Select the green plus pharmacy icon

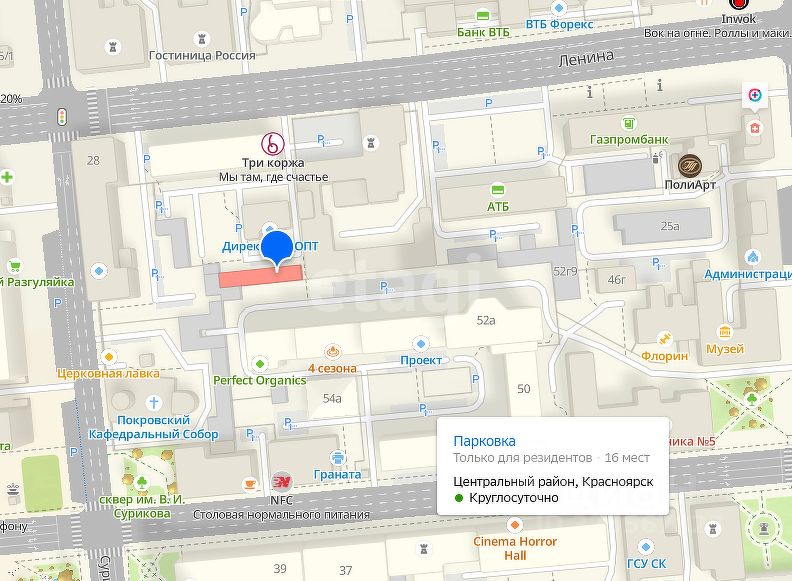(x=7, y=177)
